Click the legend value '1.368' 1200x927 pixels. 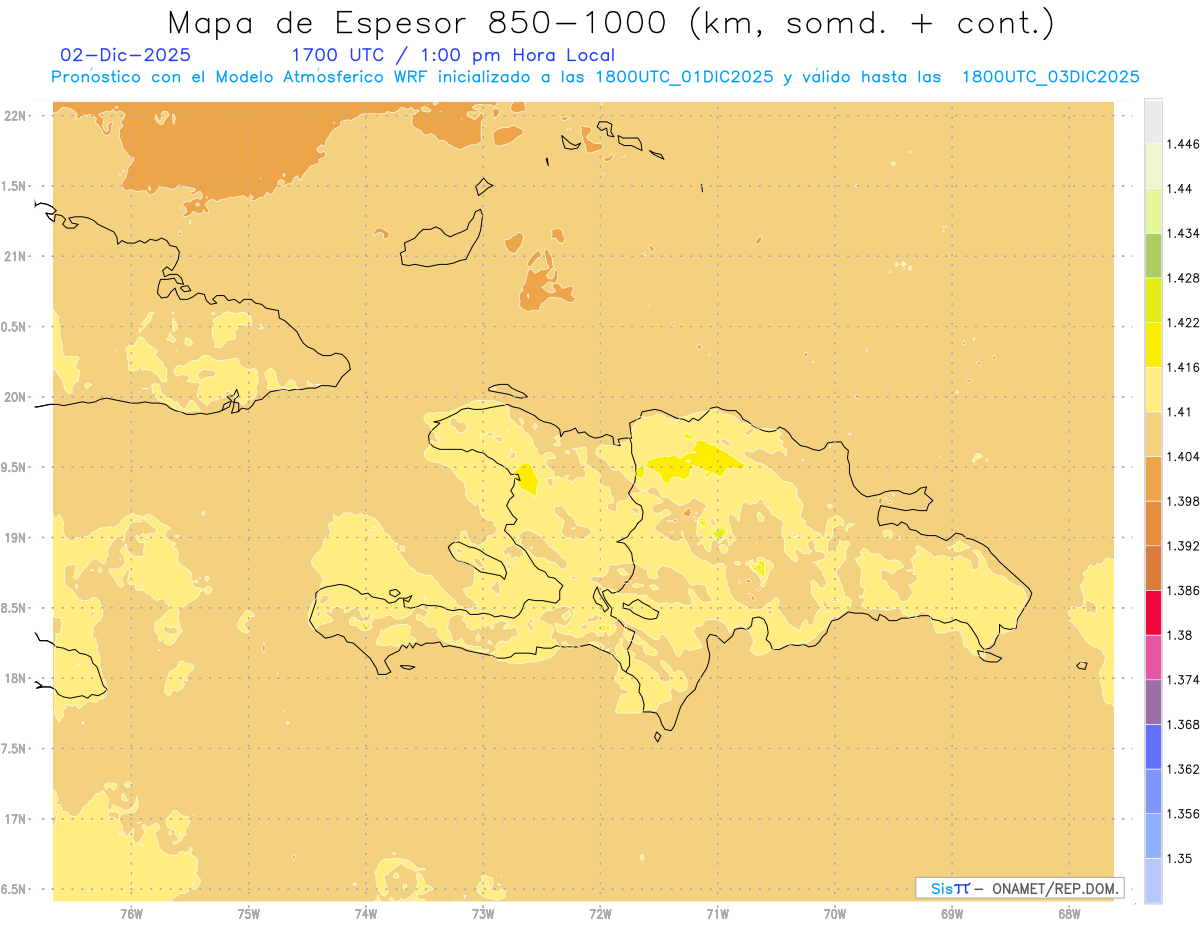[1182, 724]
